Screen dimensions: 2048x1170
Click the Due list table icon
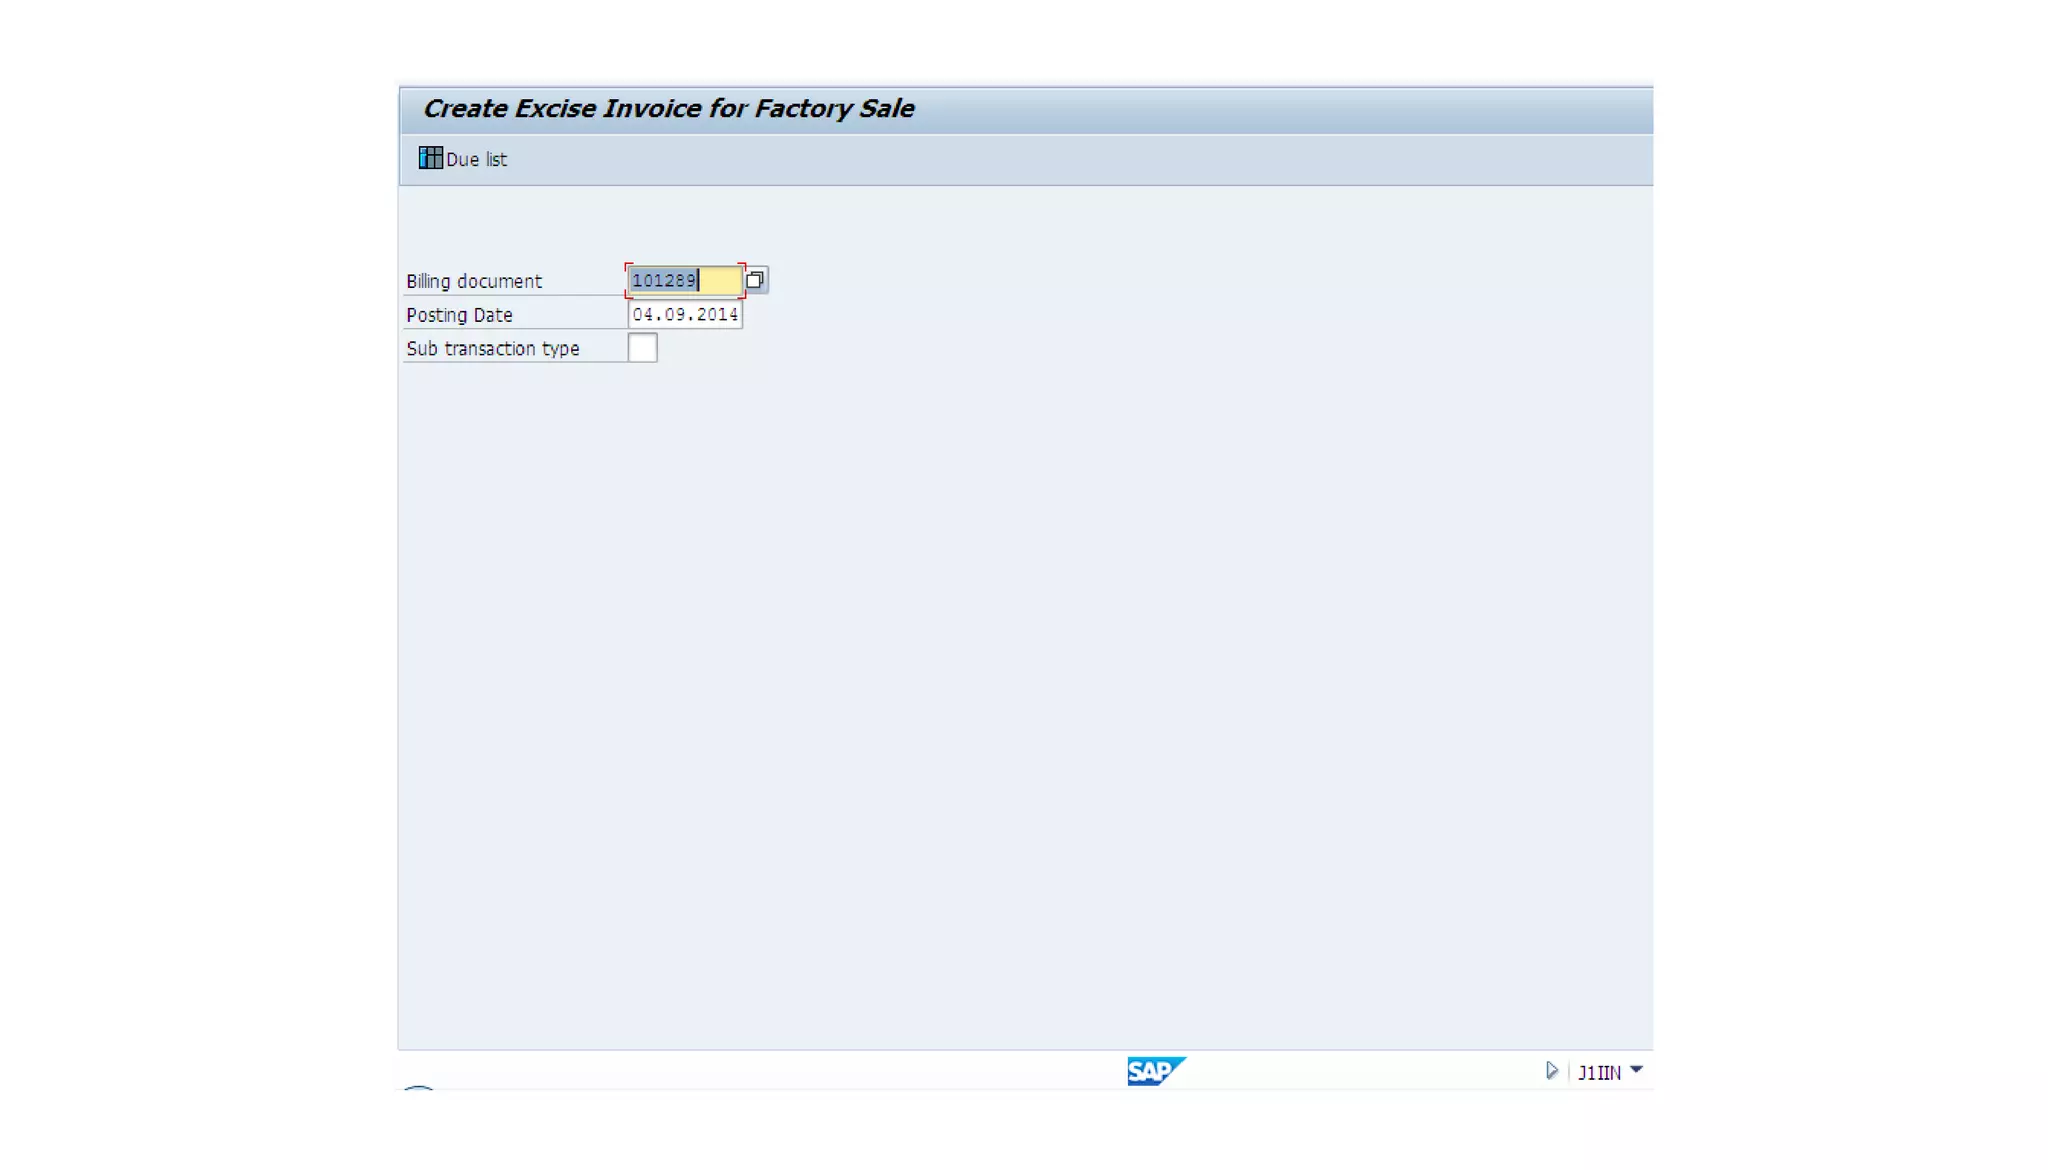tap(430, 158)
